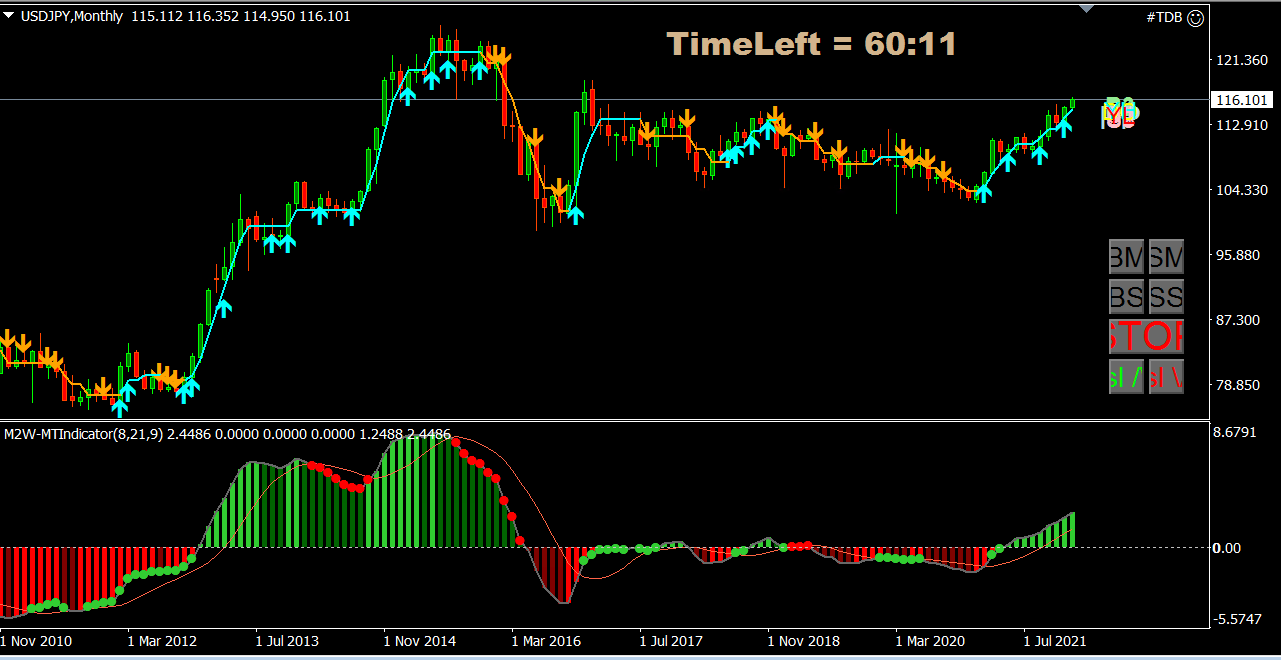Click the 1 Jul 2021 axis date
Screen dimensions: 1281x660
pos(1054,641)
